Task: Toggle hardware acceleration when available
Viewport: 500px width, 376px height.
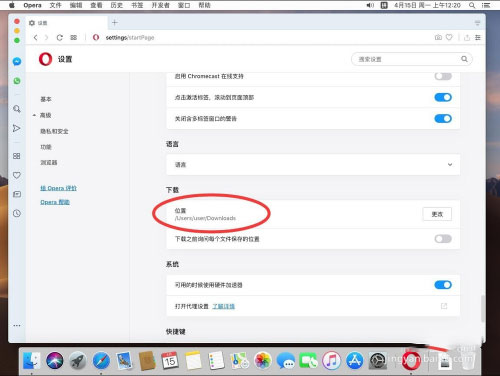Action: 443,285
